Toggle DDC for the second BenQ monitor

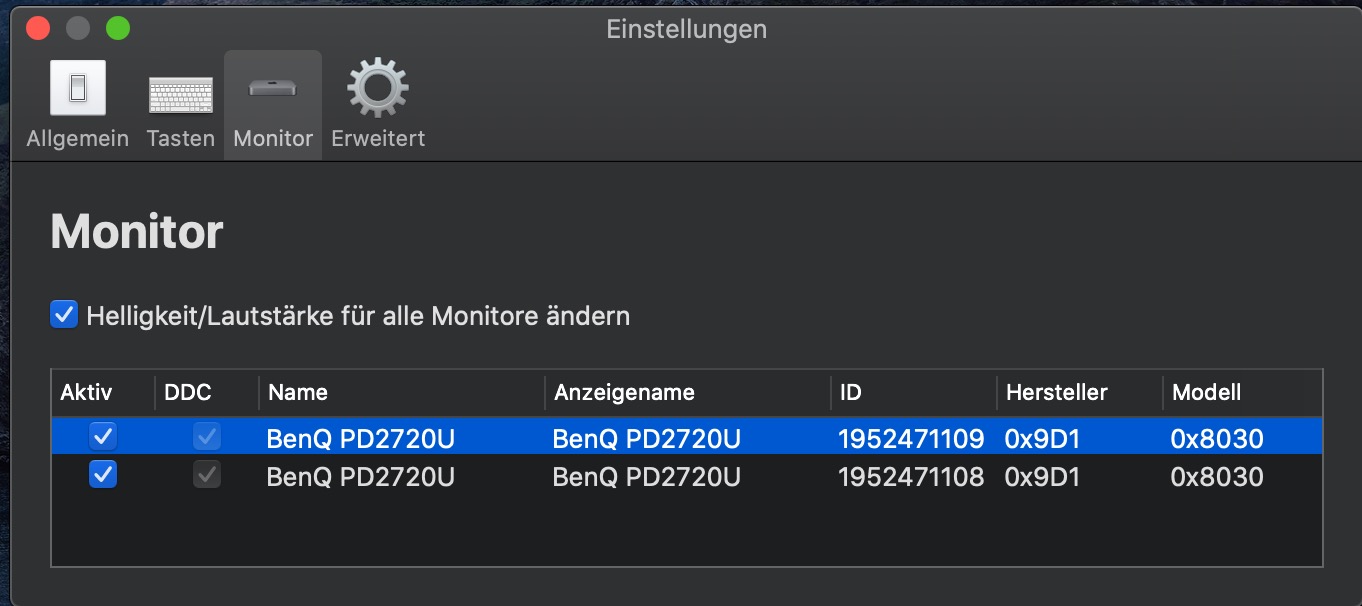point(207,475)
